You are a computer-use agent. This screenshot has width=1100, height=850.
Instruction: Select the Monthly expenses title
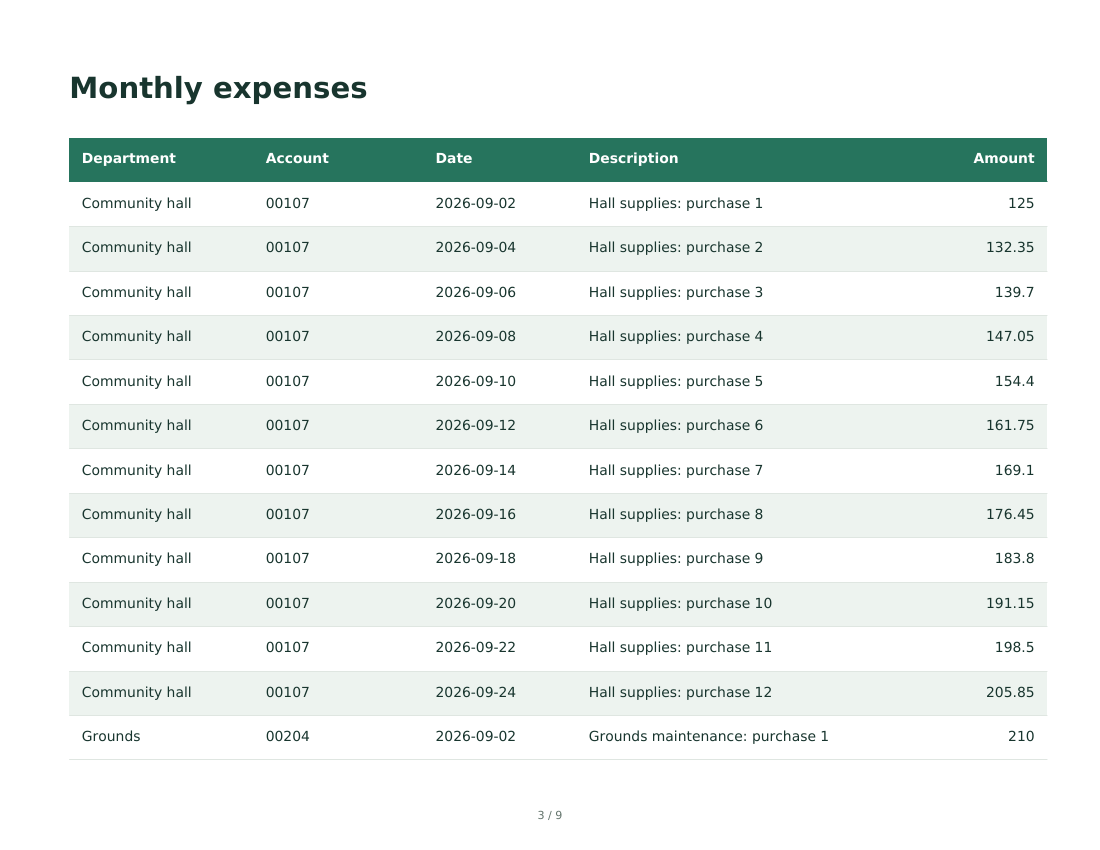218,88
